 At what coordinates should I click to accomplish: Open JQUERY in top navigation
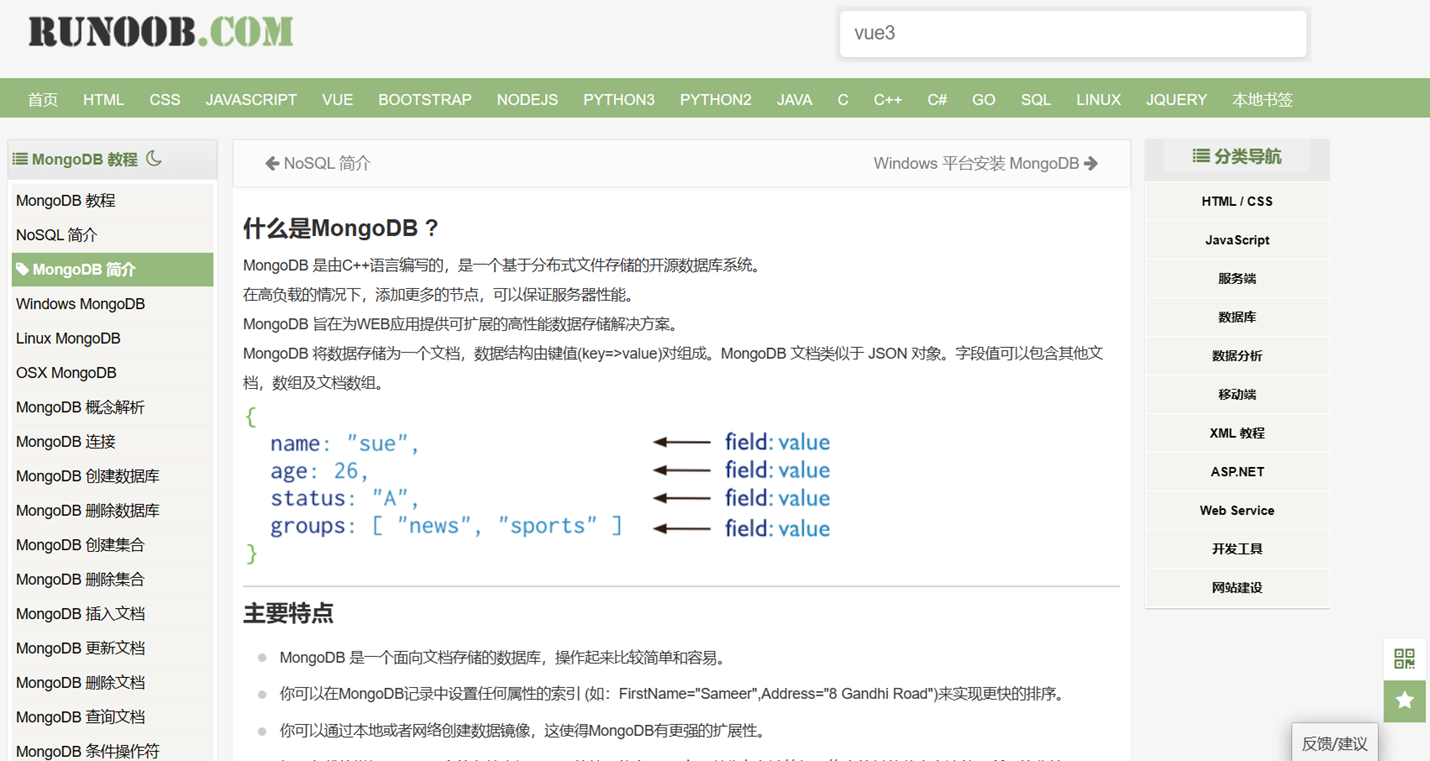click(x=1176, y=100)
